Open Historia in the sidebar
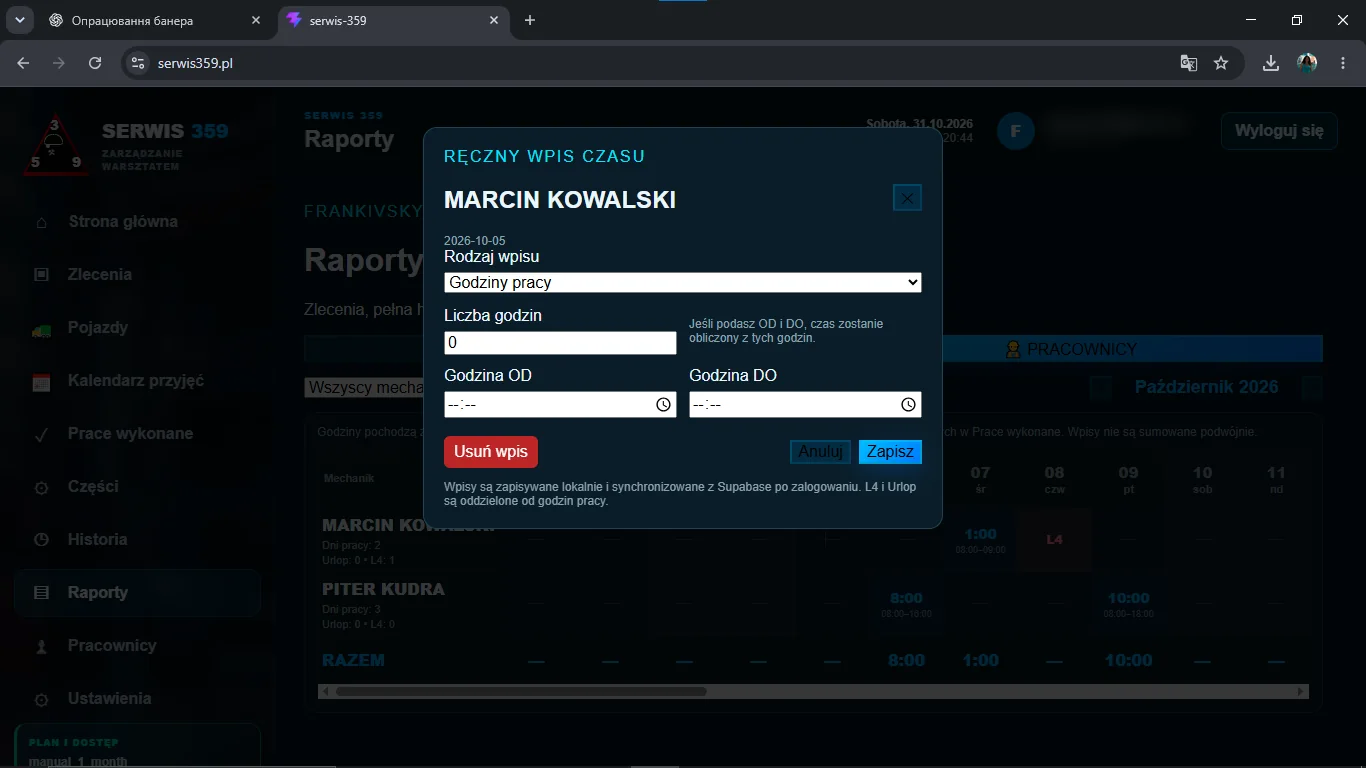This screenshot has height=768, width=1366. 138,540
